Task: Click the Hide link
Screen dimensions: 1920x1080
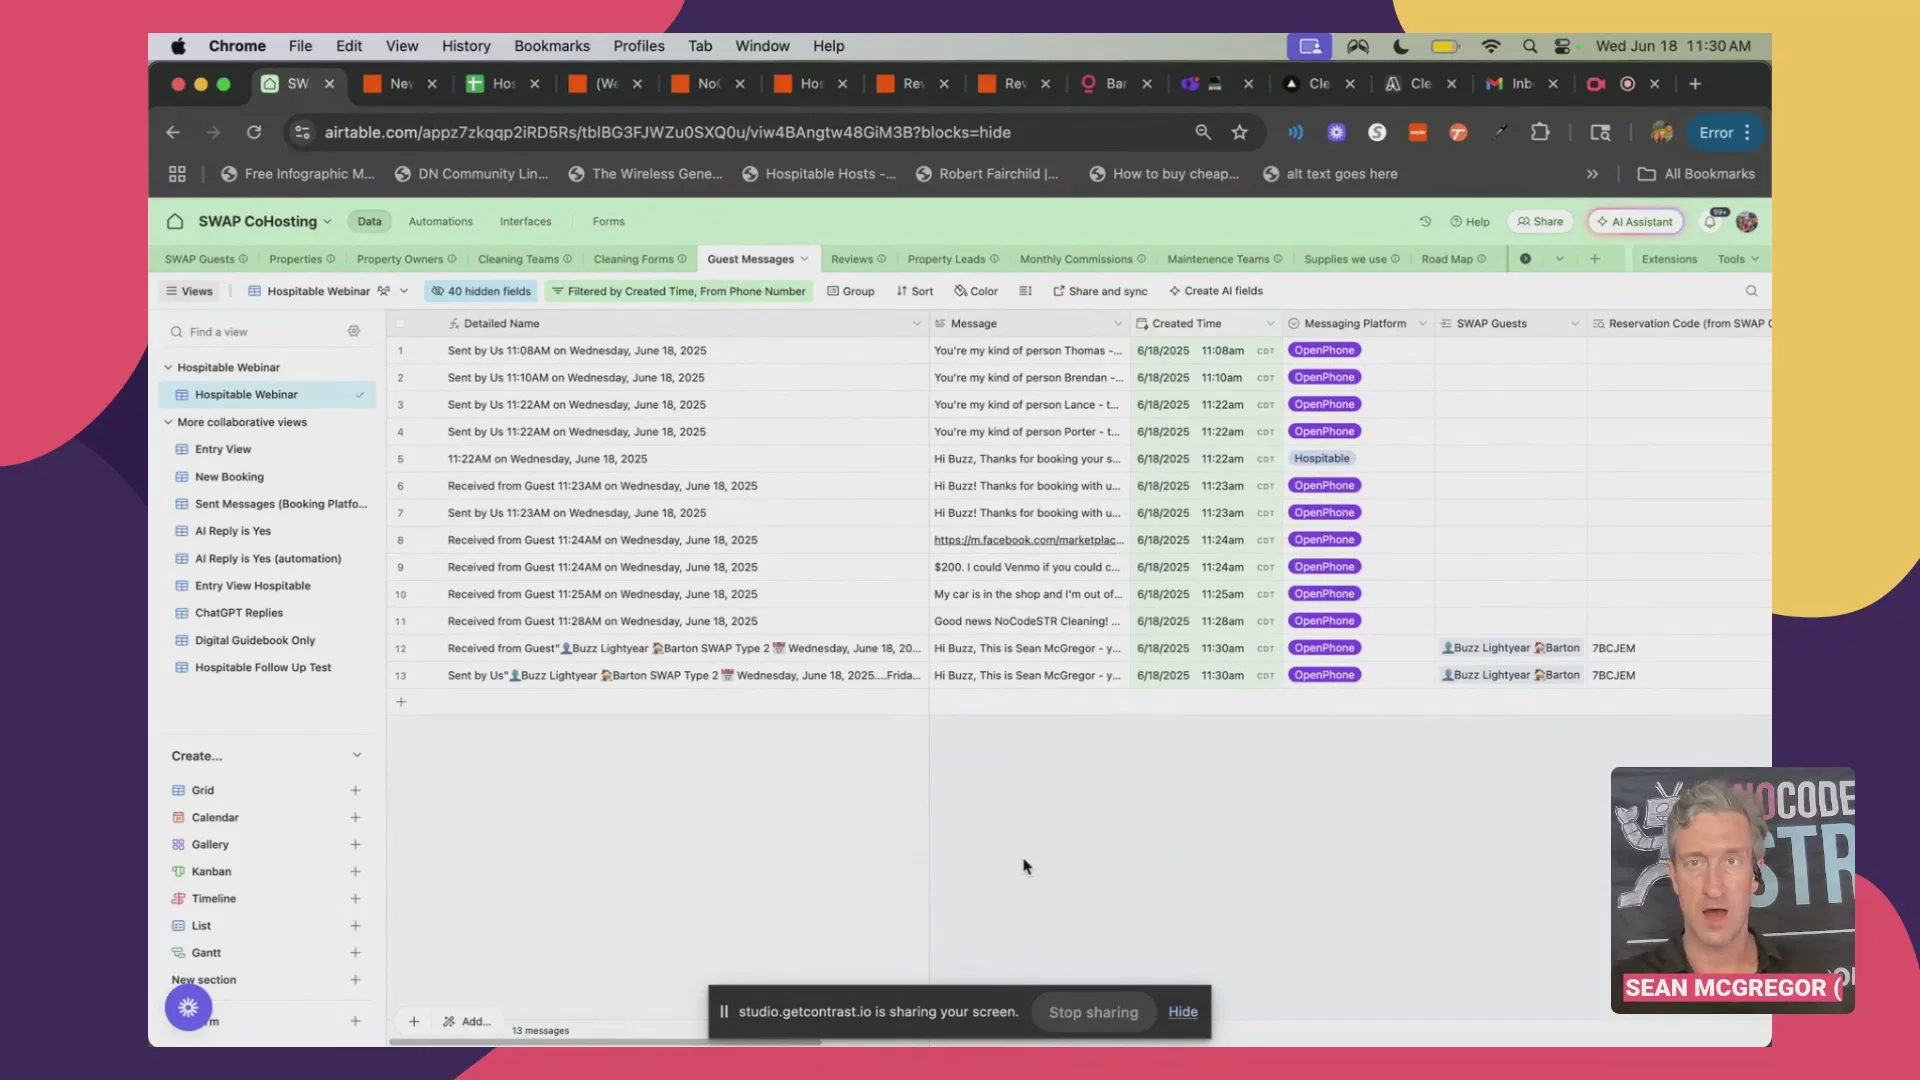Action: coord(1183,1012)
